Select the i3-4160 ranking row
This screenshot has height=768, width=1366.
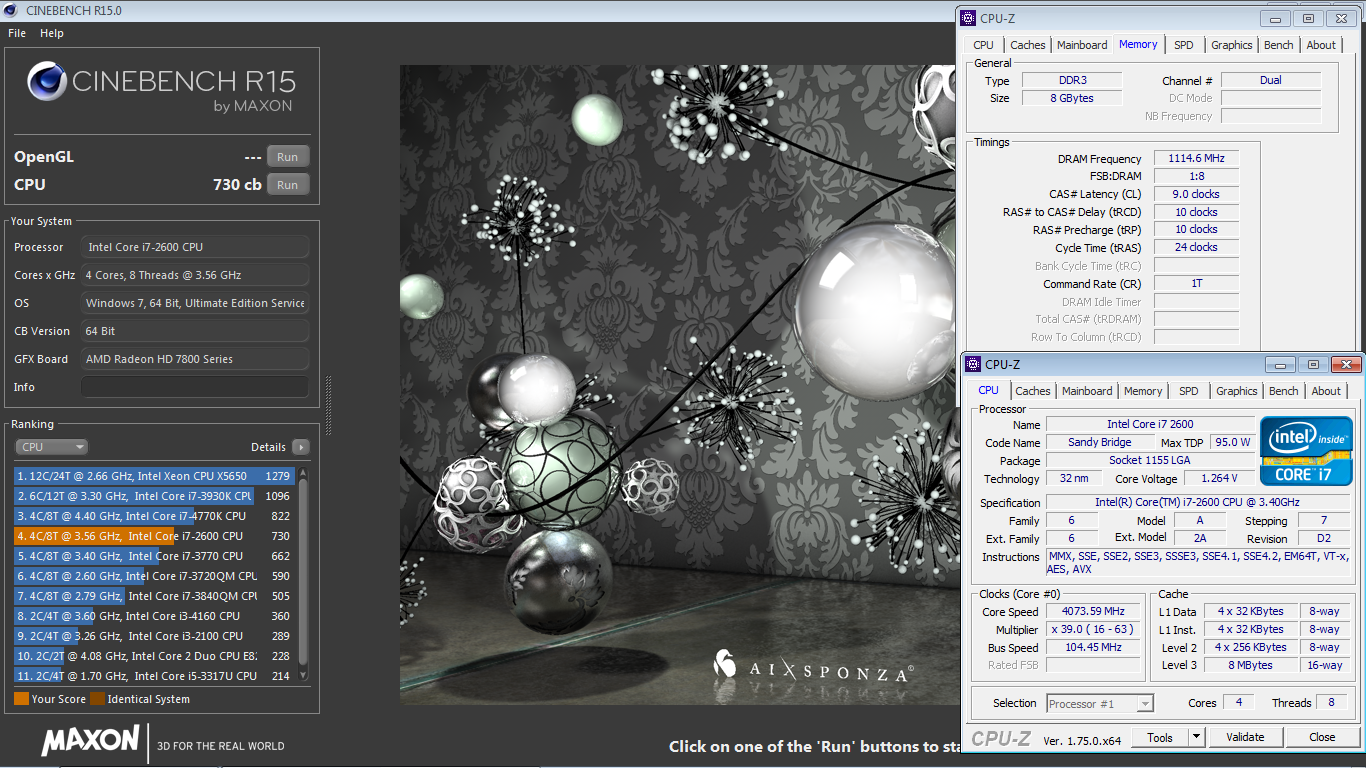[155, 616]
